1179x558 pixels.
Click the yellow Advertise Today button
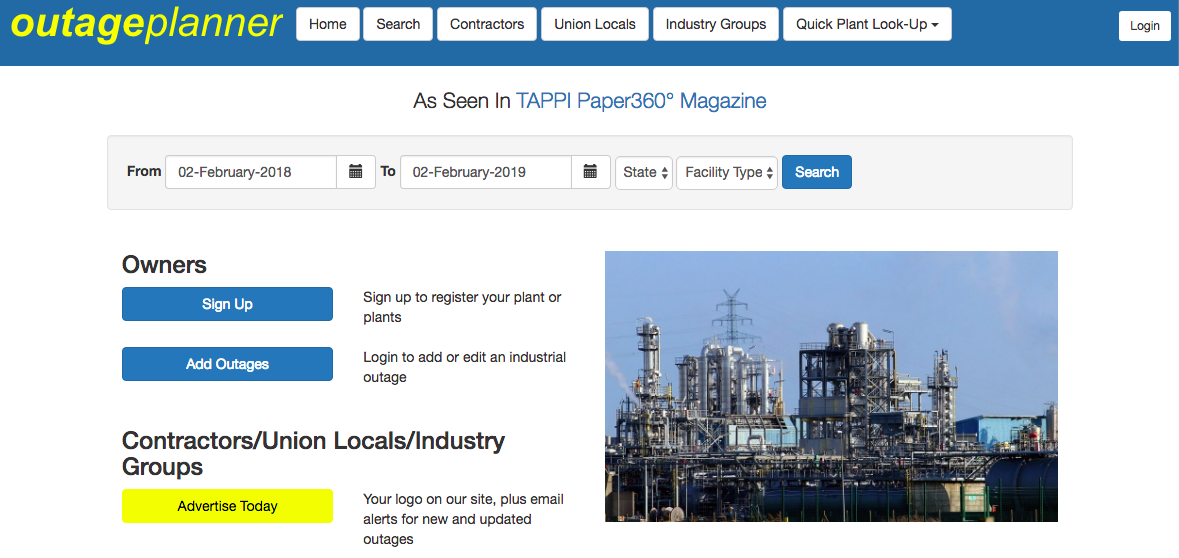(227, 506)
